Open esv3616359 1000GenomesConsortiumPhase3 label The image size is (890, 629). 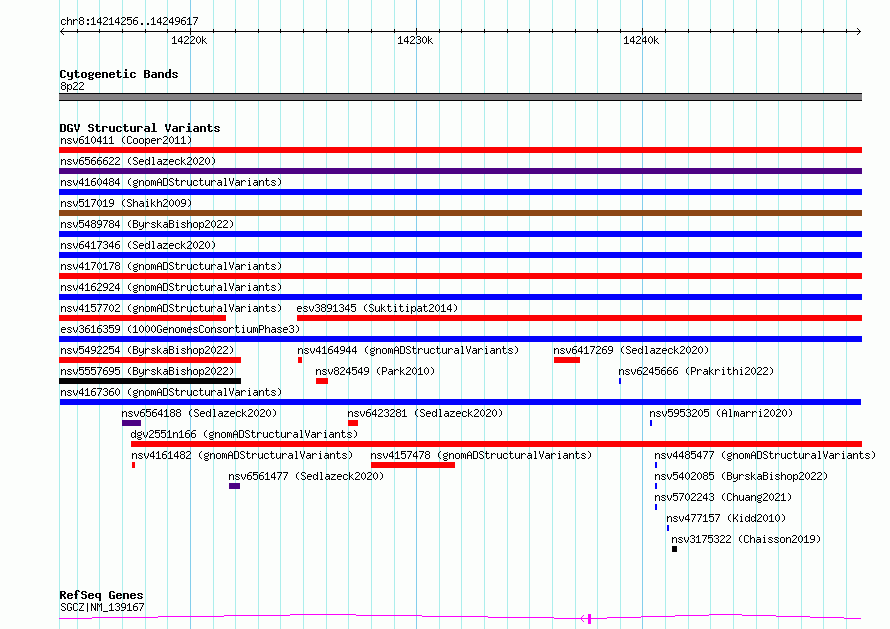coord(180,329)
